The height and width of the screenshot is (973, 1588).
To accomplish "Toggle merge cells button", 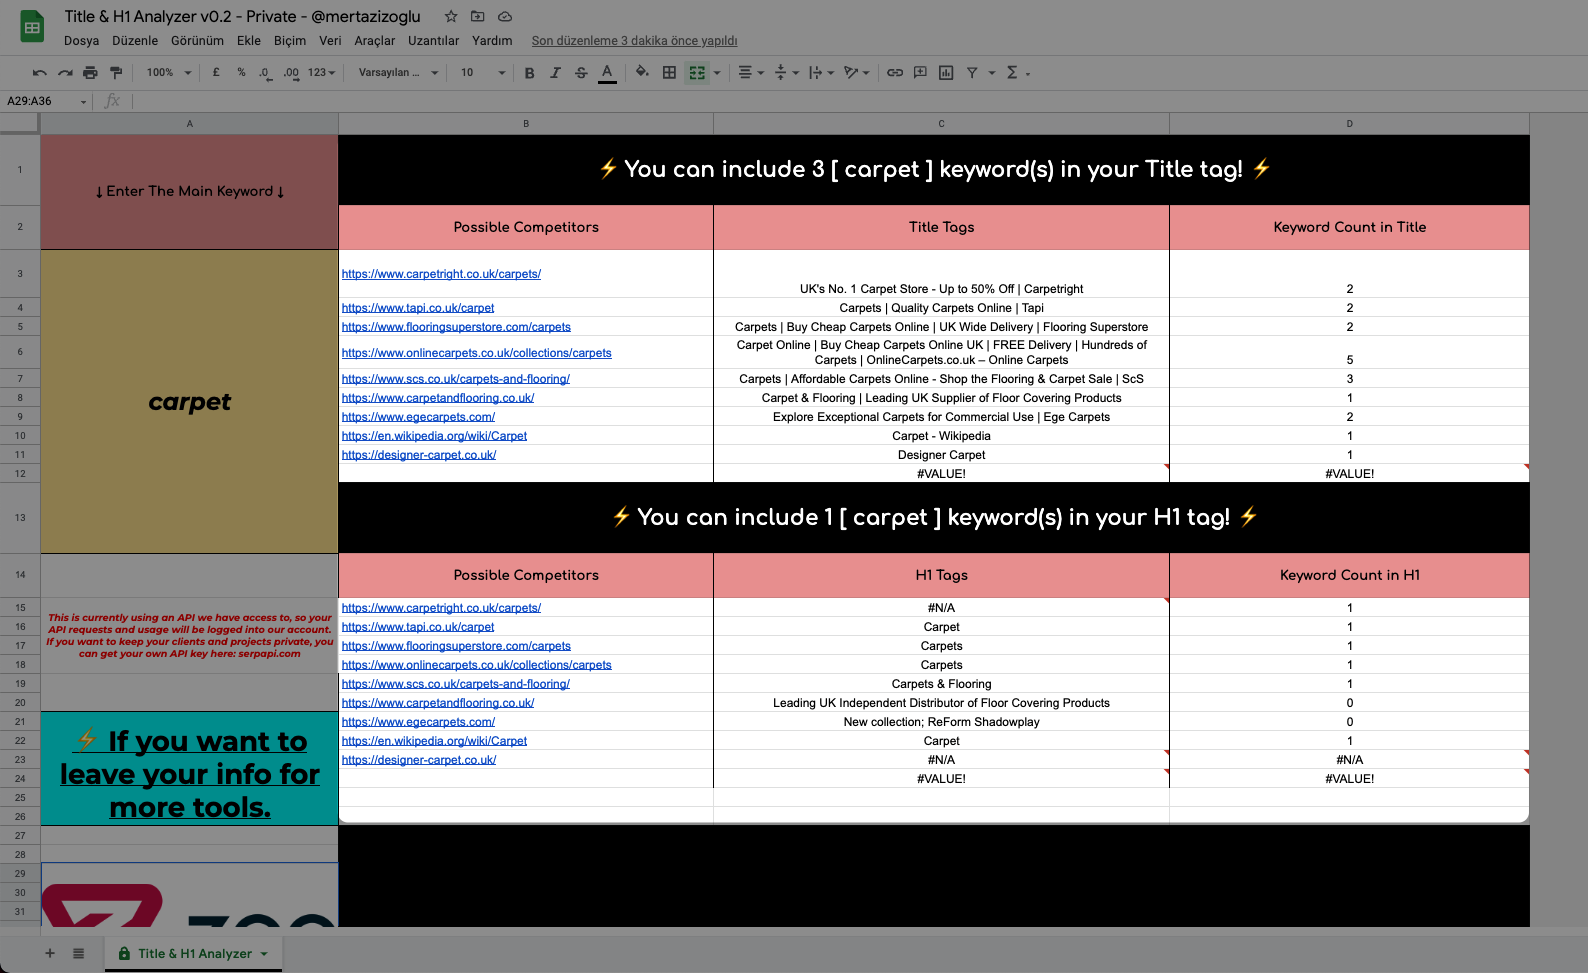I will (697, 72).
